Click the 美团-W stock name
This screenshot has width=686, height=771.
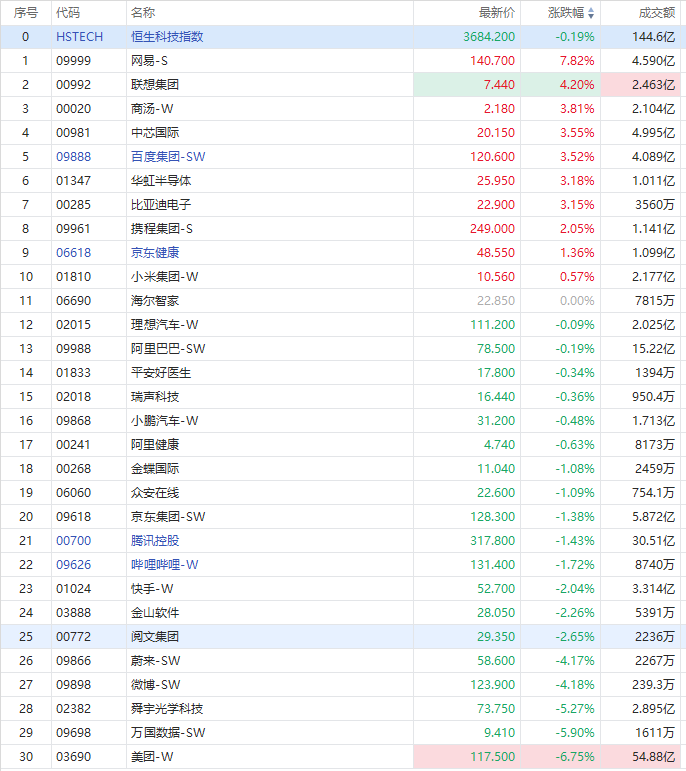pos(152,757)
